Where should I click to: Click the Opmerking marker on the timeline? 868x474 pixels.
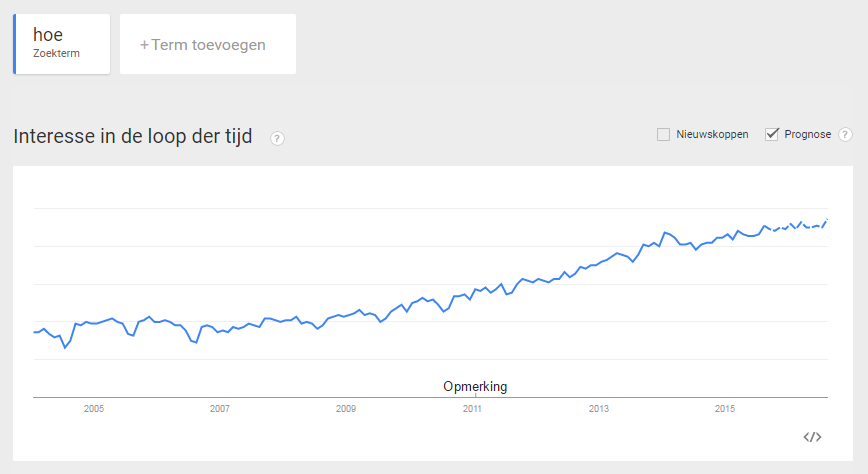(475, 387)
